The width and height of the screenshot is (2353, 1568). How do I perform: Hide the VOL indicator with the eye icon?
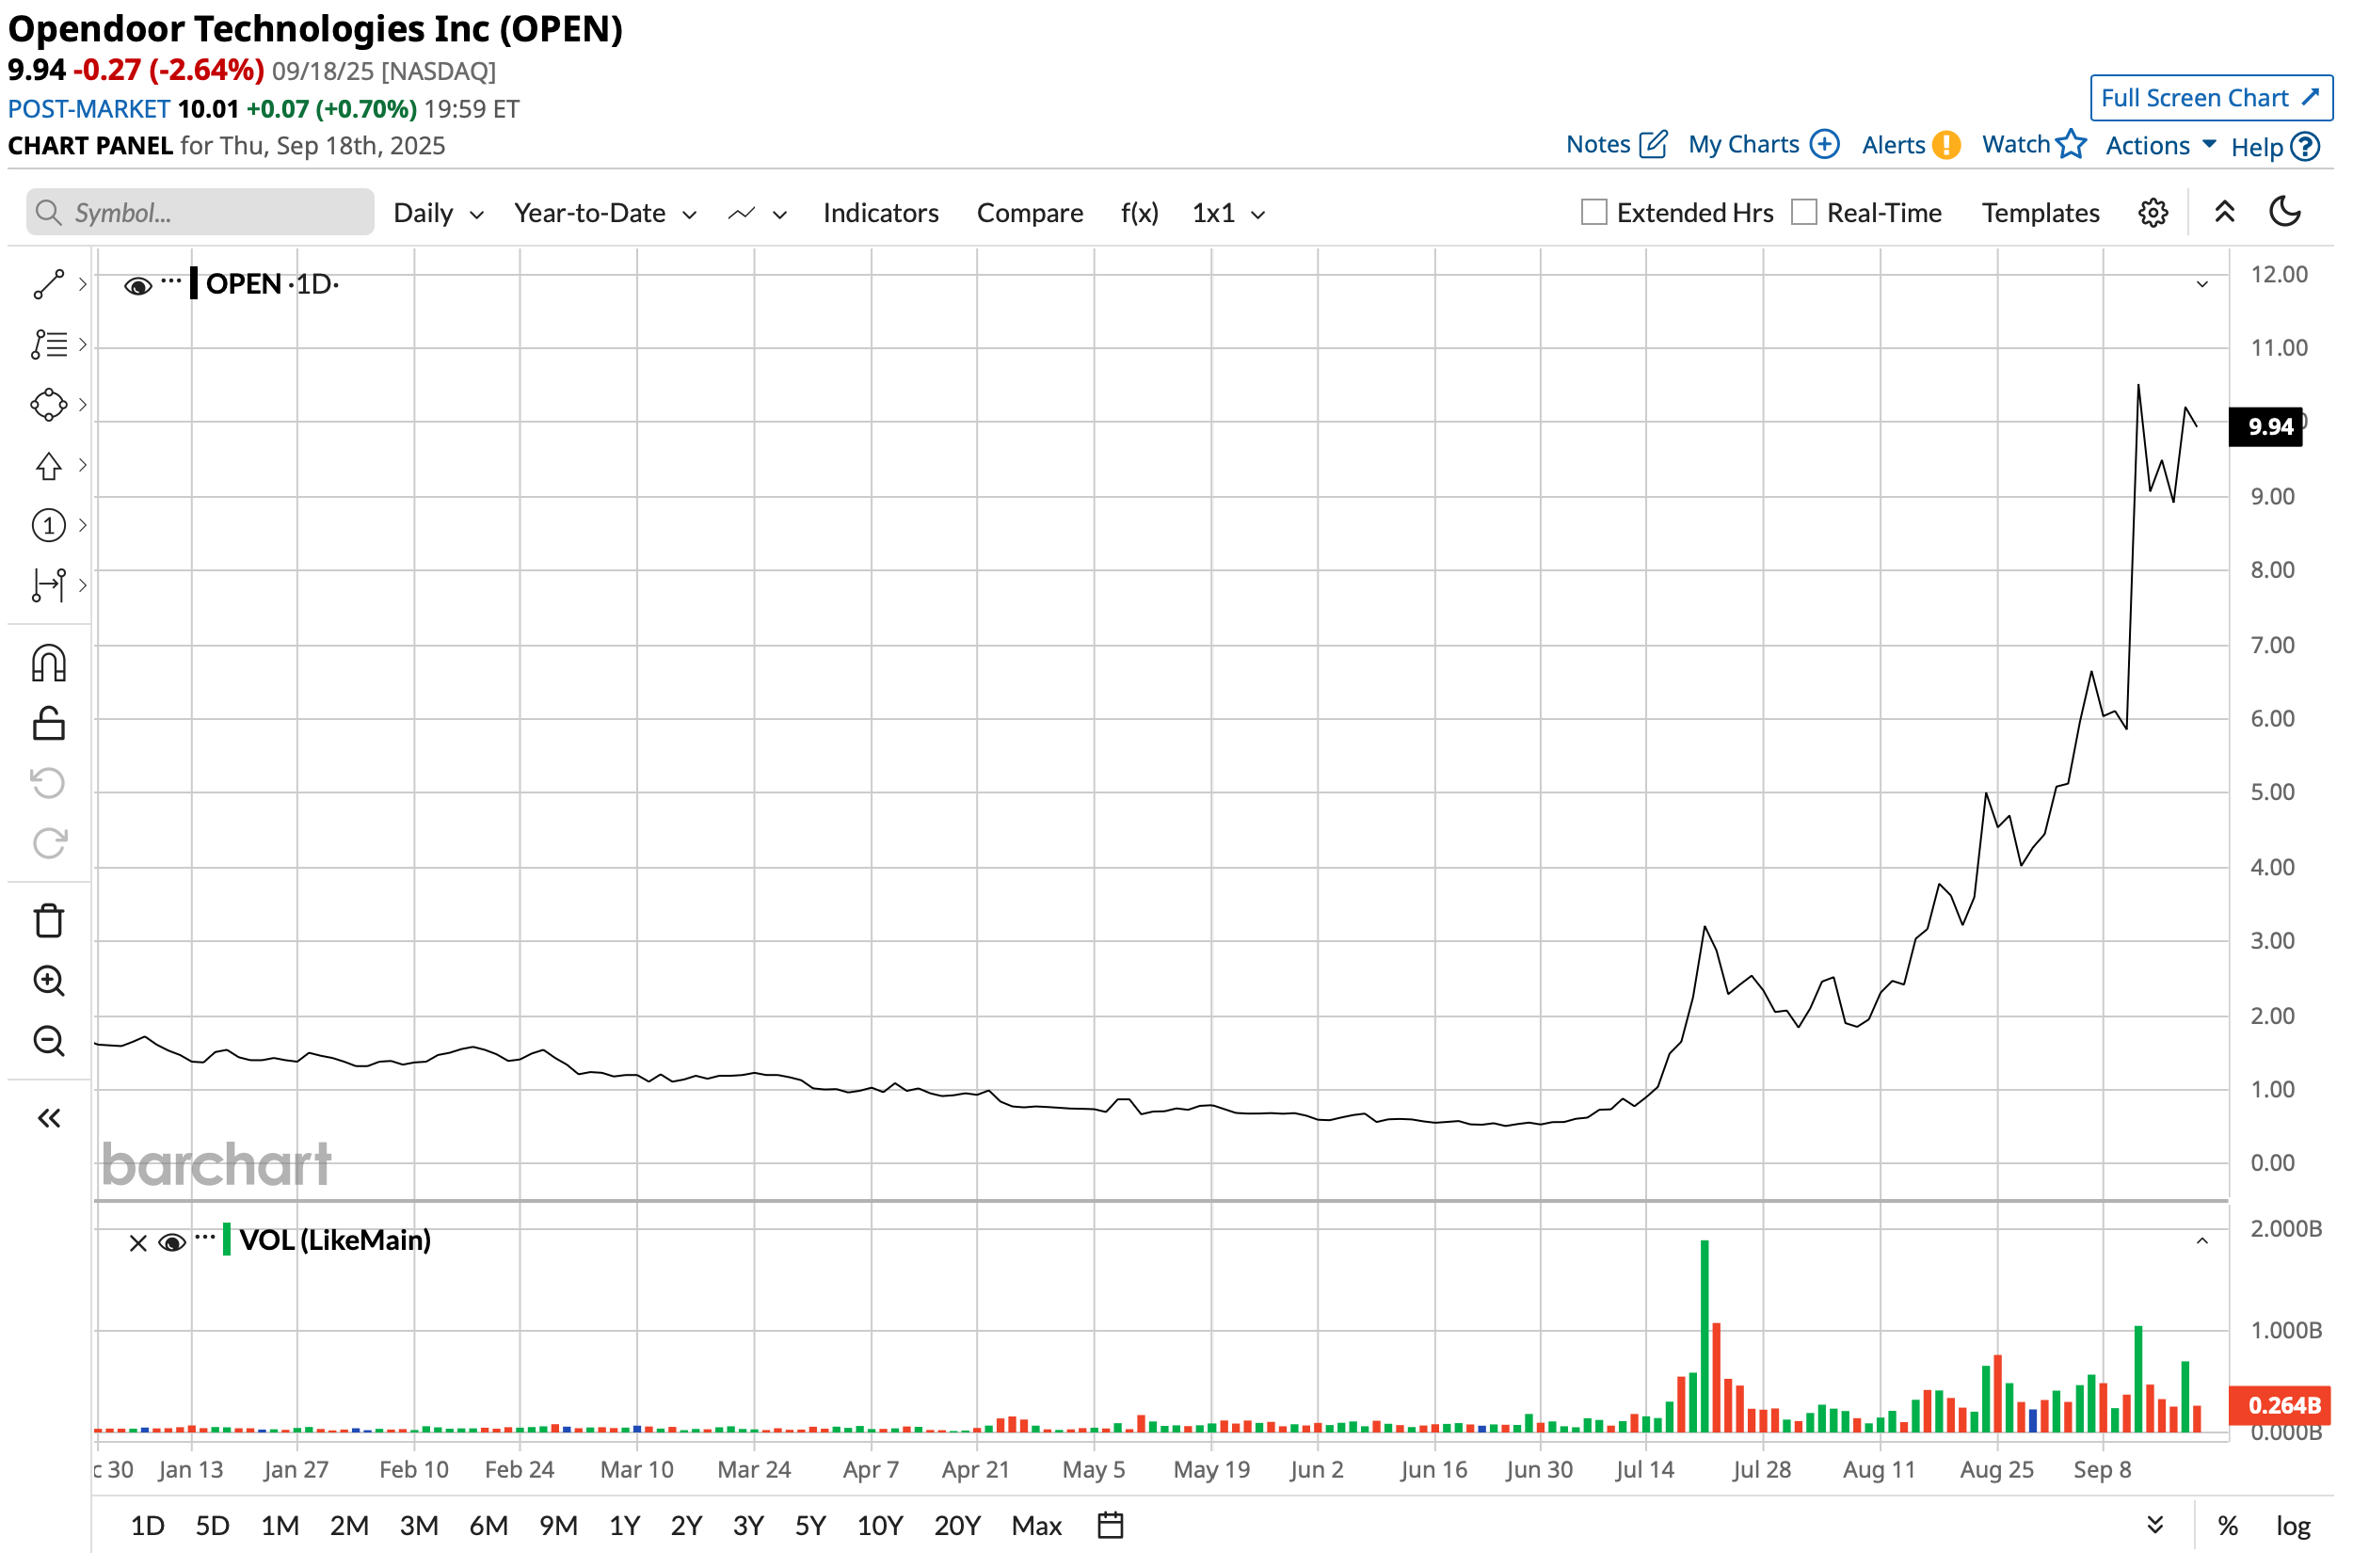click(x=172, y=1243)
